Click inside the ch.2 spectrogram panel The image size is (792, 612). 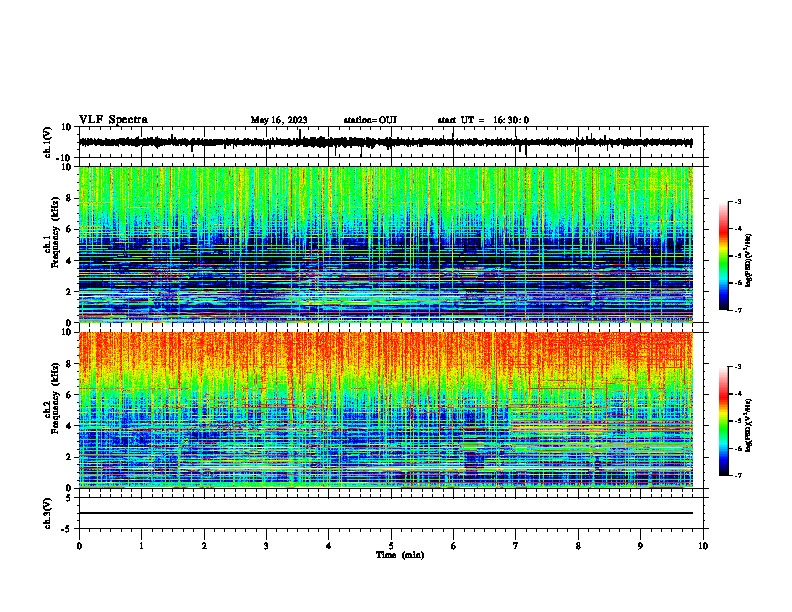386,410
